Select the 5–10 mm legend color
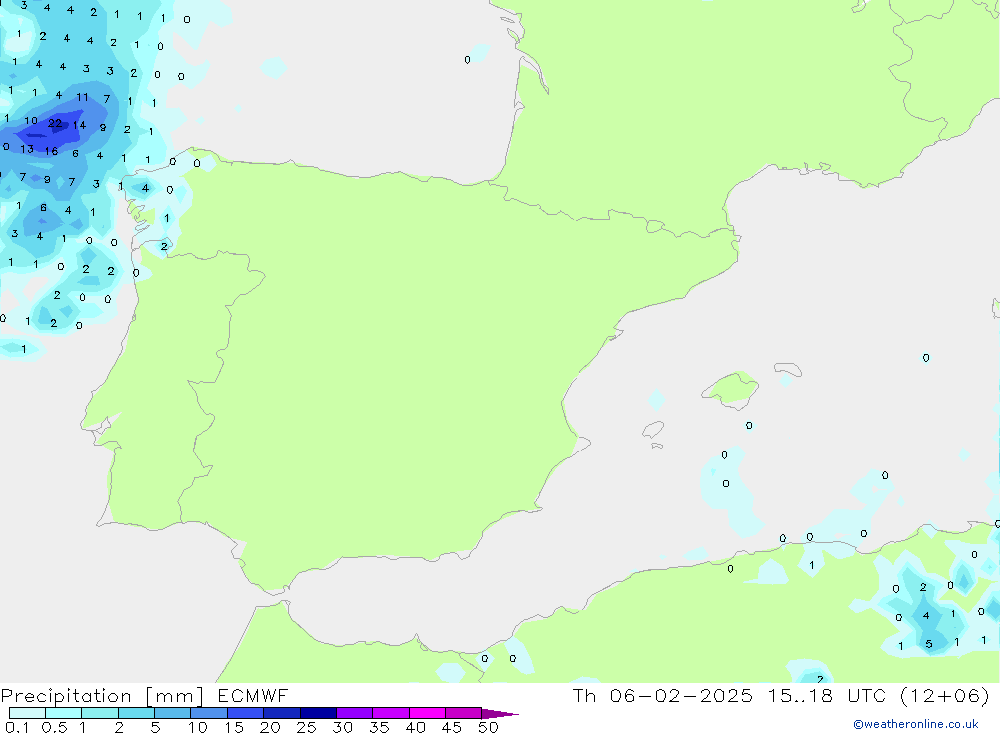The width and height of the screenshot is (1000, 733). pyautogui.click(x=172, y=713)
